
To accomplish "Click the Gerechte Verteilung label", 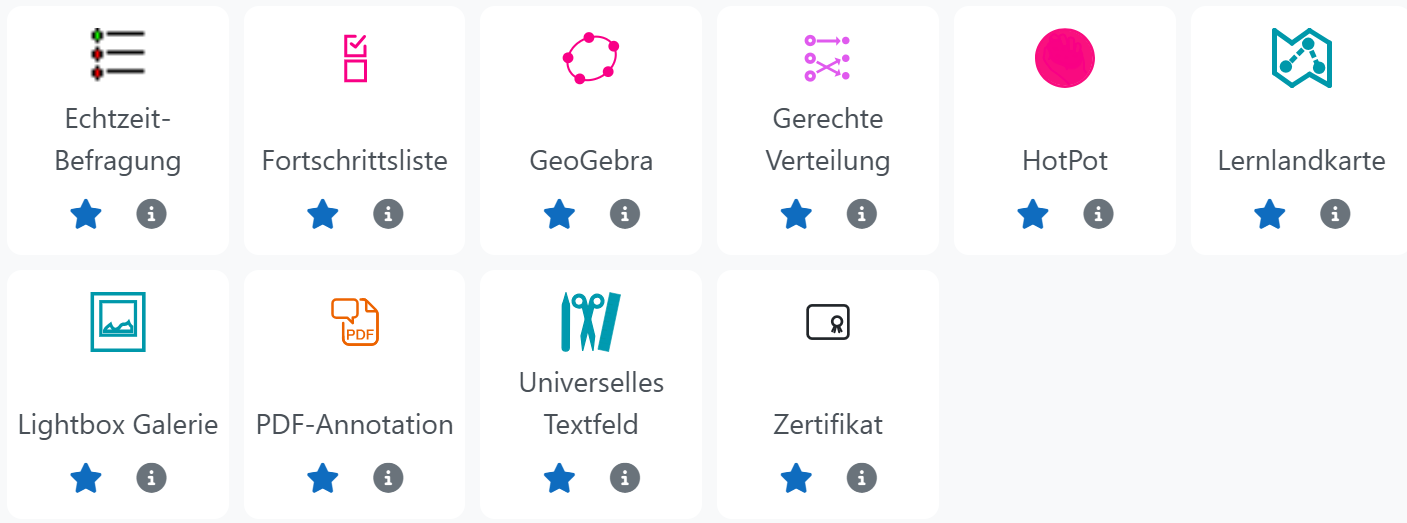I will coord(827,140).
